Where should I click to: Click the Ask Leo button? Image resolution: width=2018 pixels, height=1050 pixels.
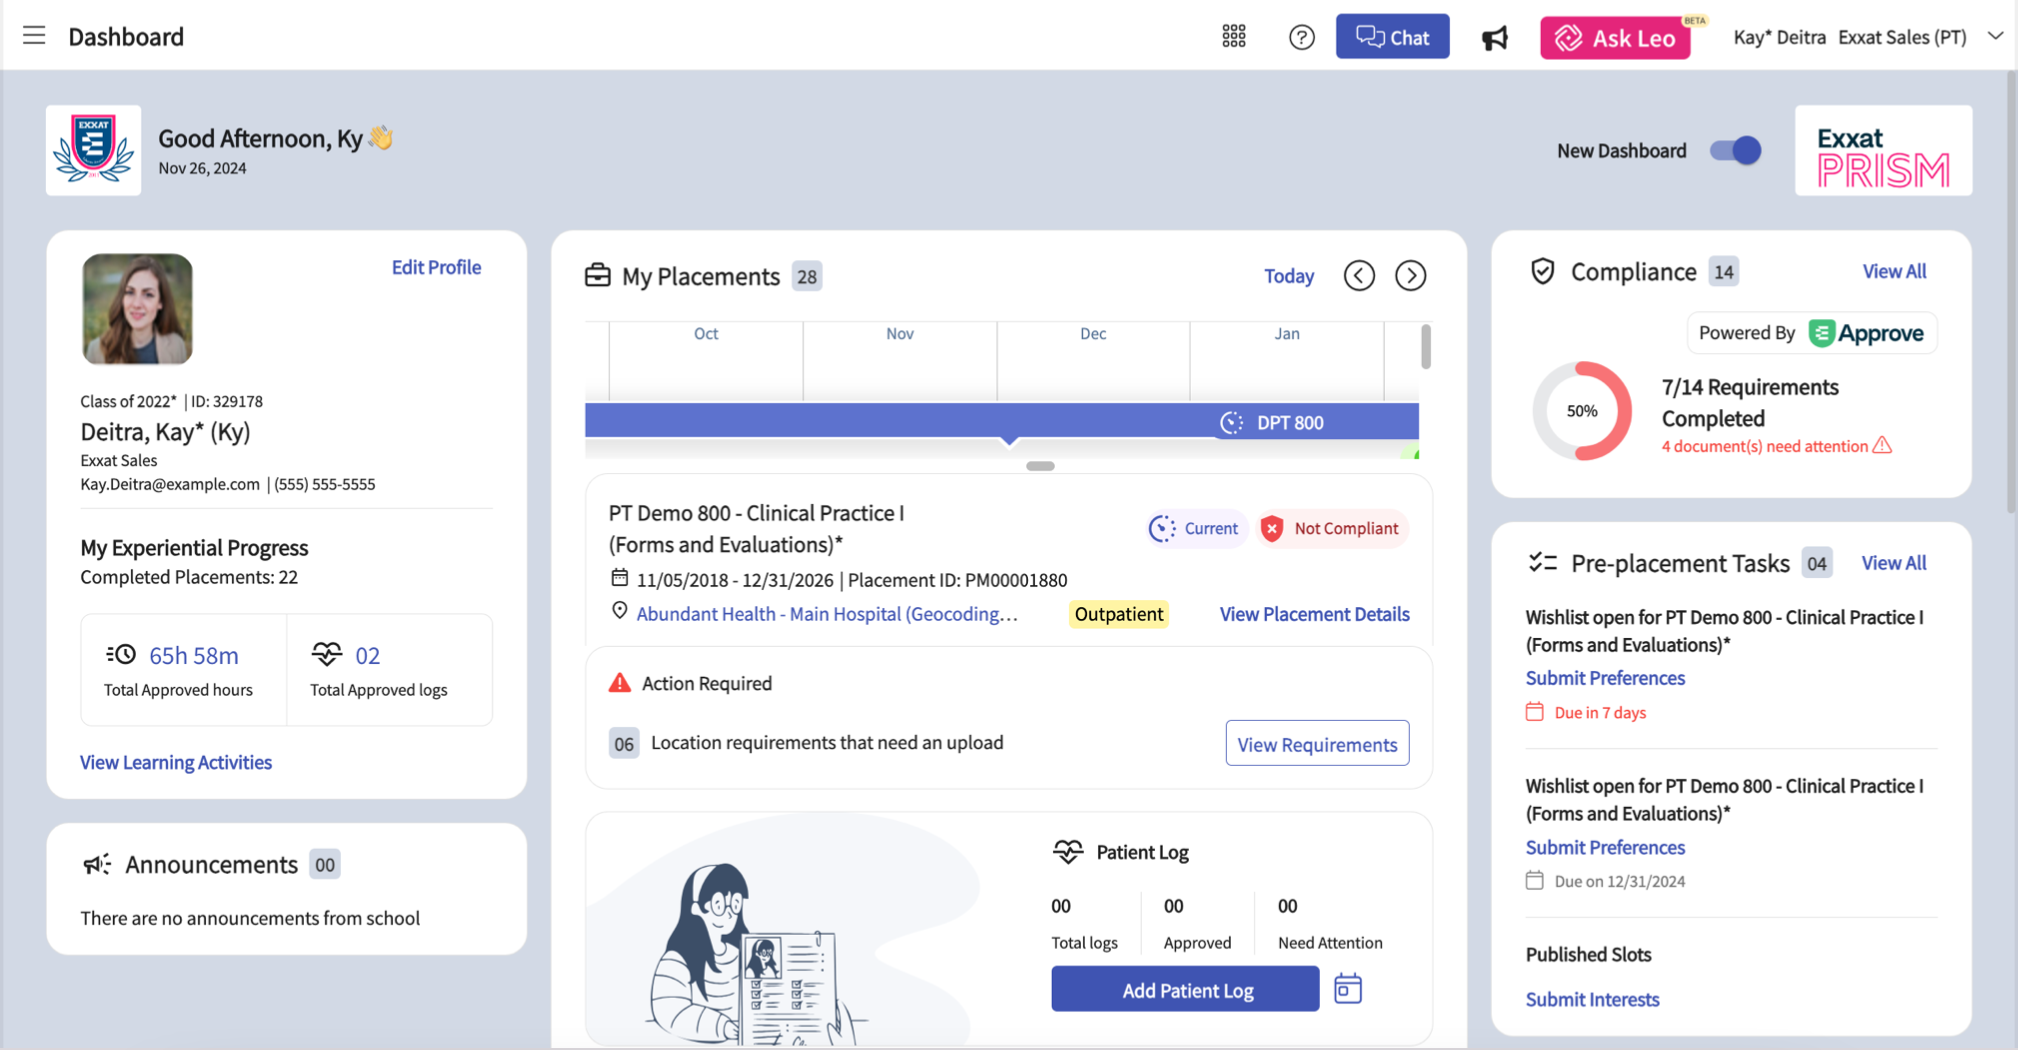click(x=1615, y=37)
